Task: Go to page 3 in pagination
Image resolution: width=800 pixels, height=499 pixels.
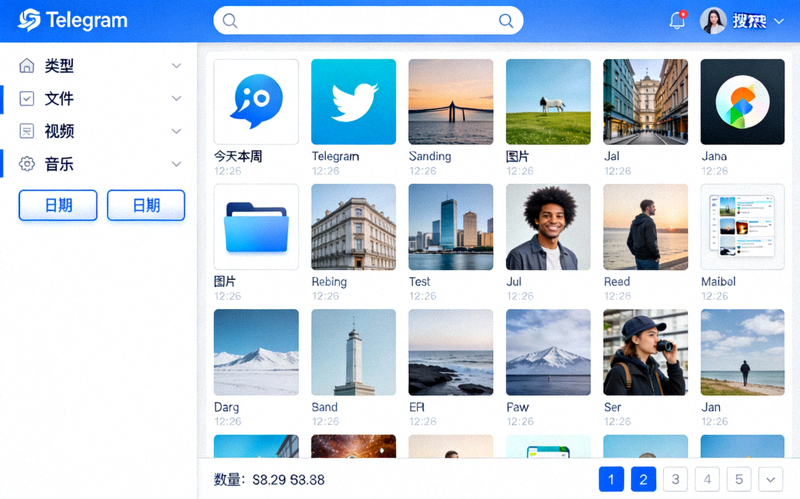Action: click(675, 480)
